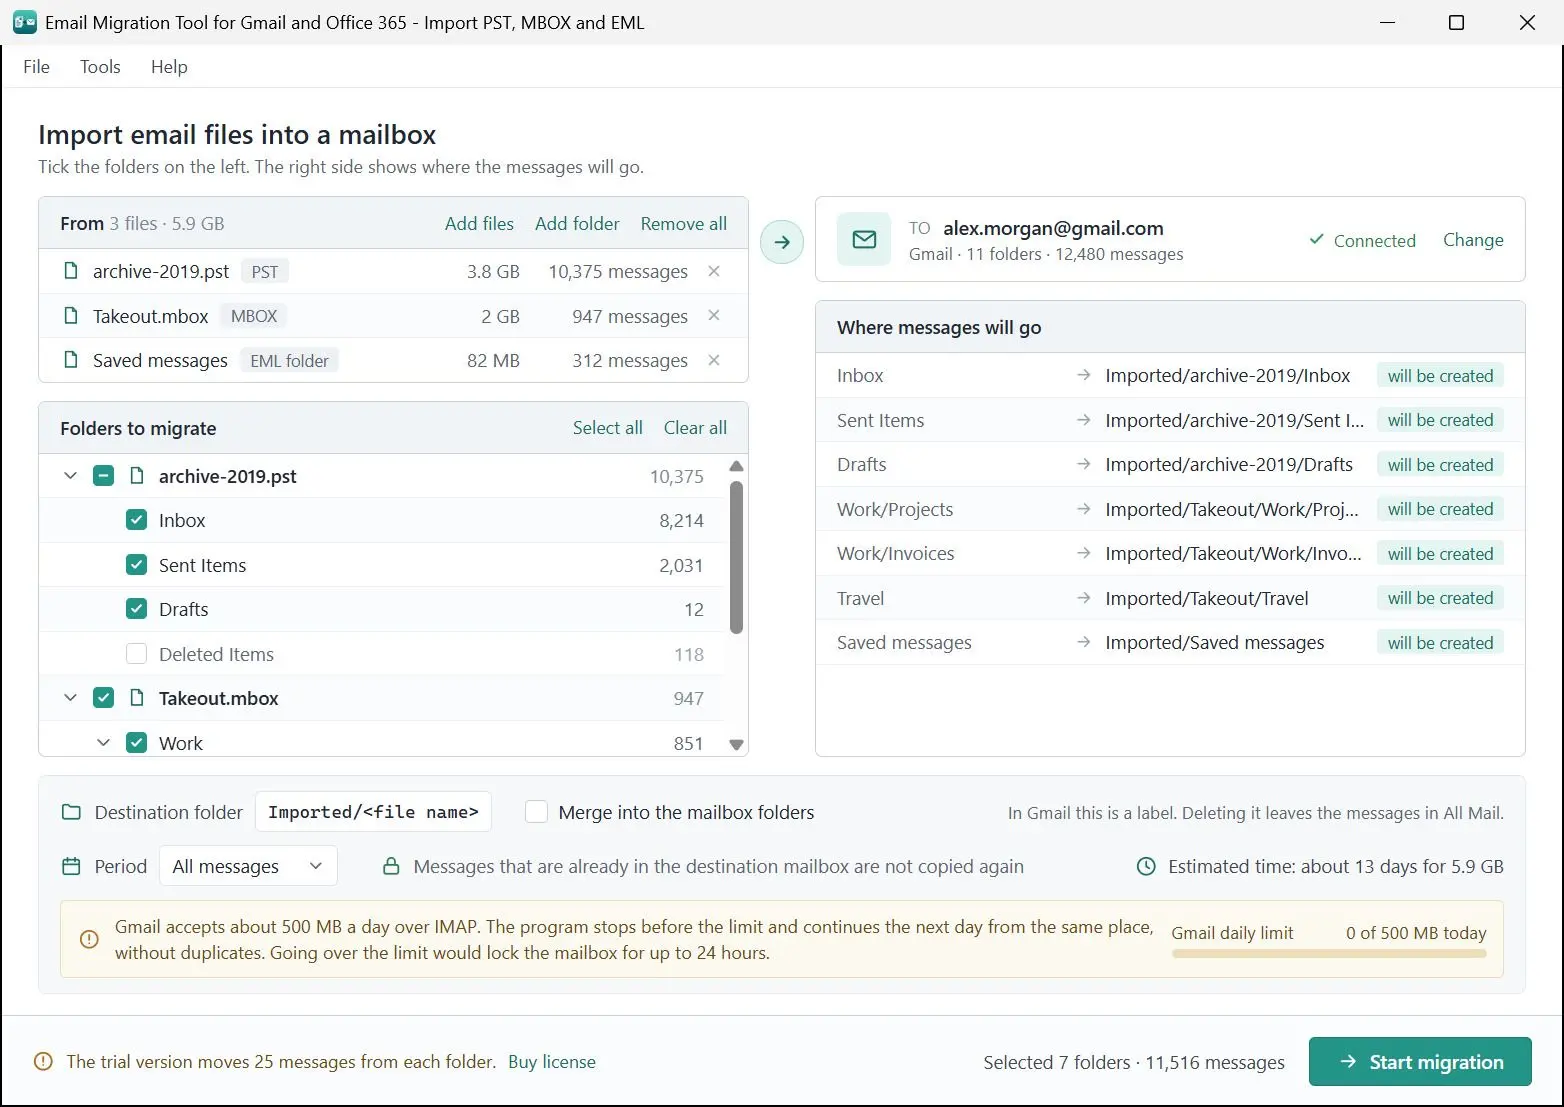Open the Tools menu

pos(100,66)
